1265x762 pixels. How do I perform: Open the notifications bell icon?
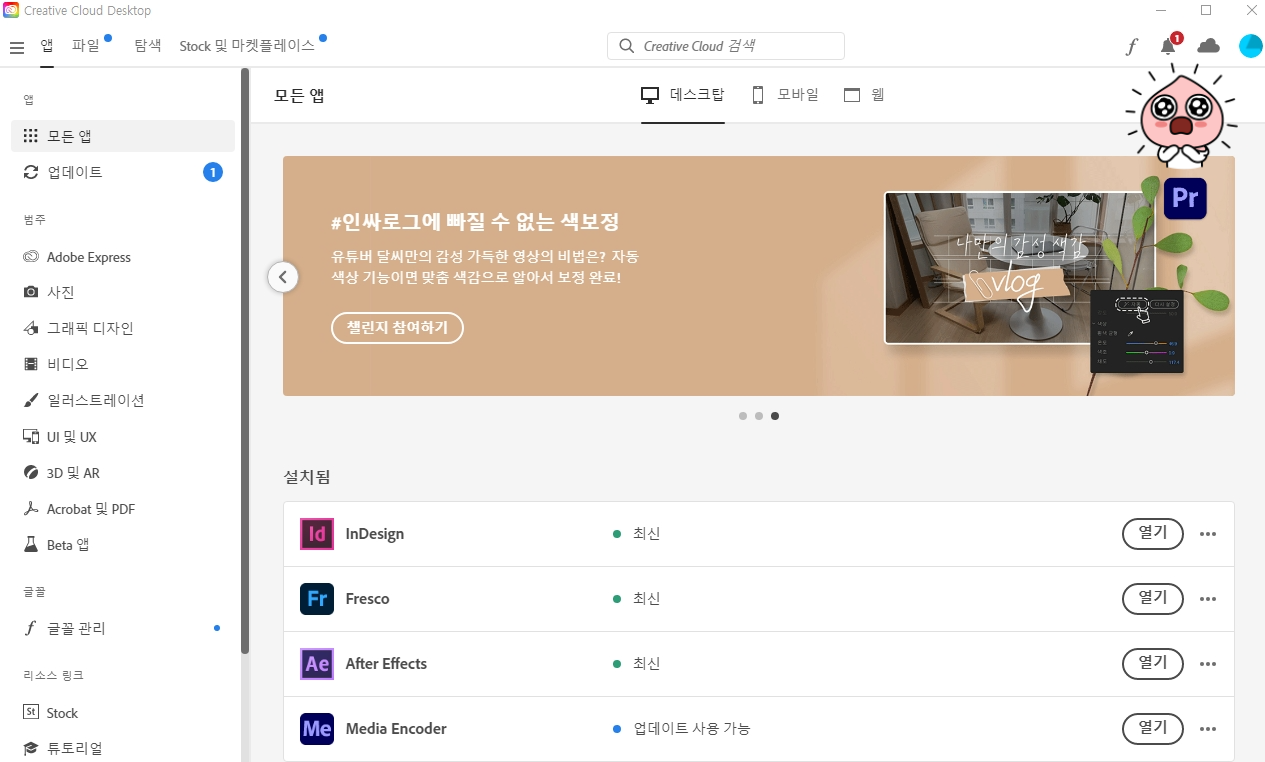1168,46
